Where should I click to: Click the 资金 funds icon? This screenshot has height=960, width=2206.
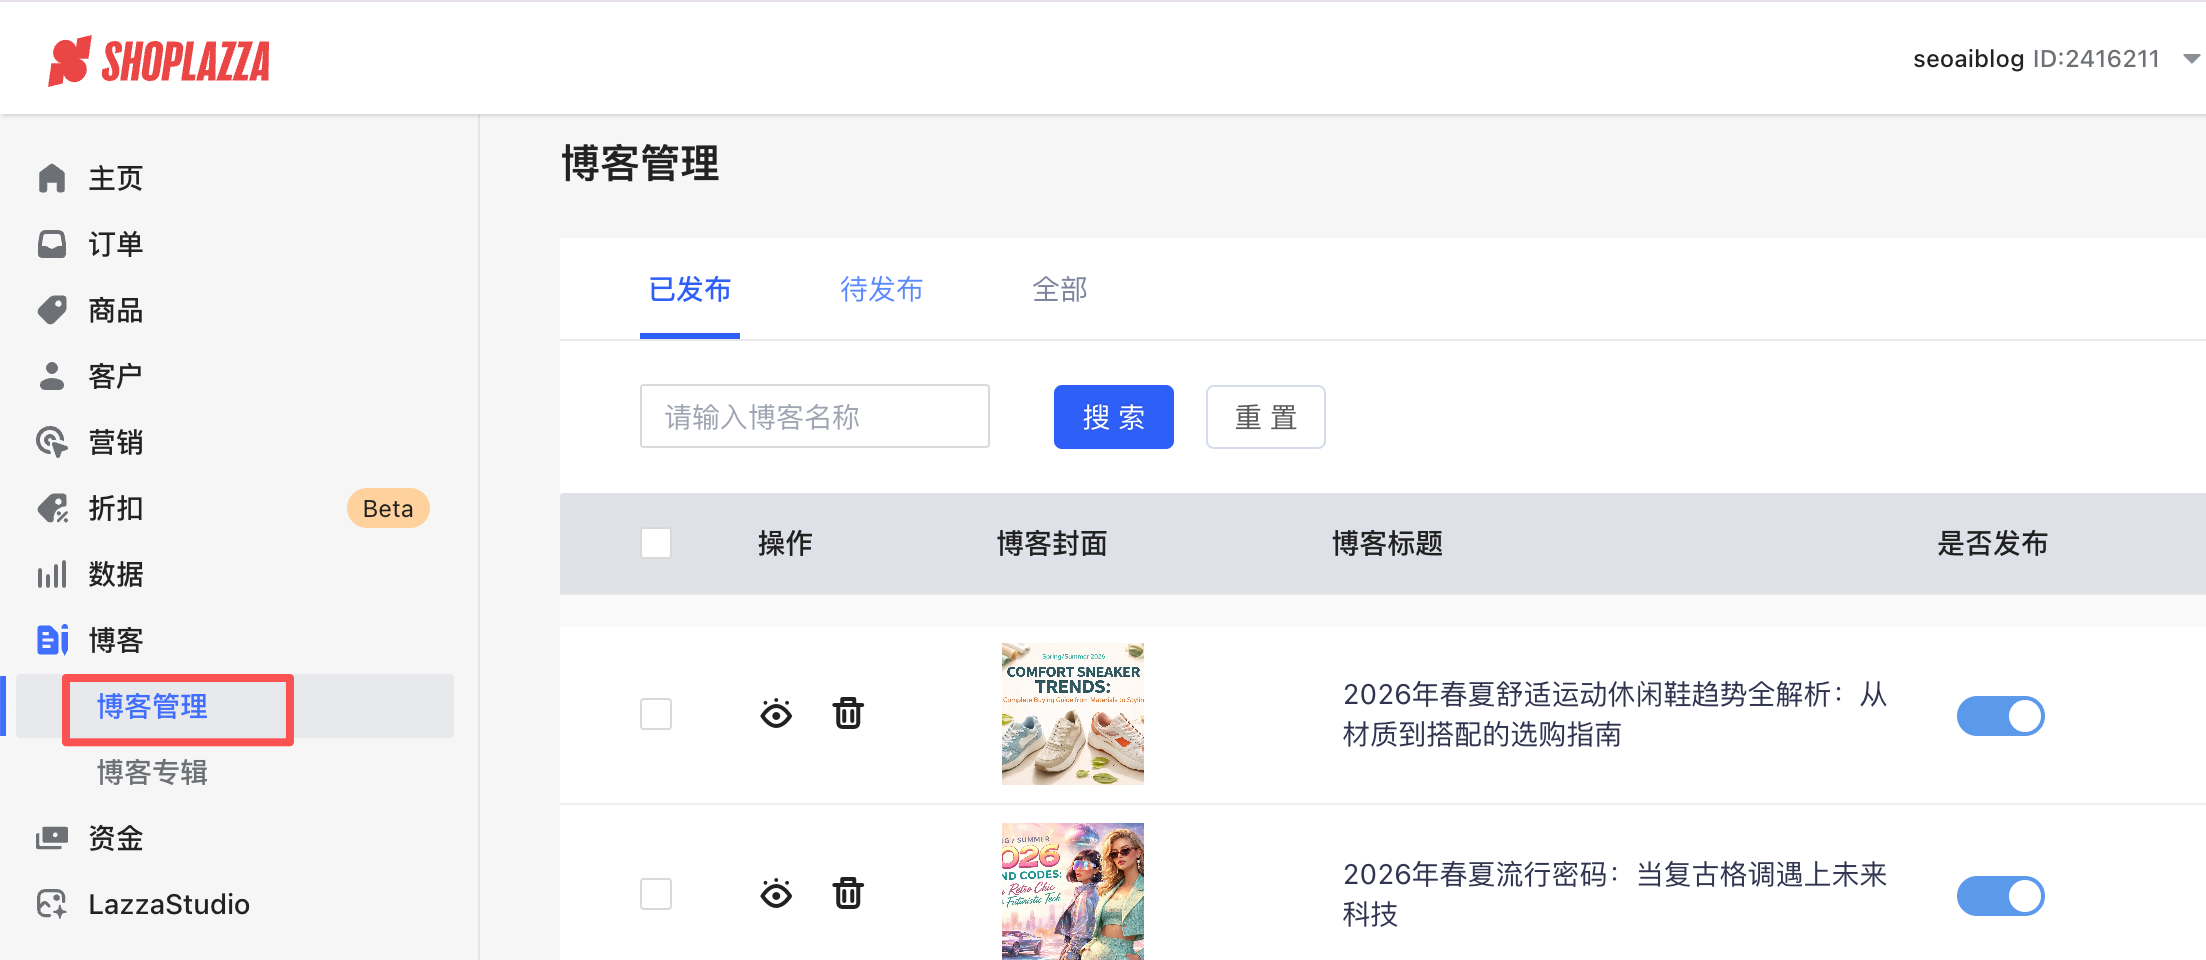pyautogui.click(x=52, y=838)
